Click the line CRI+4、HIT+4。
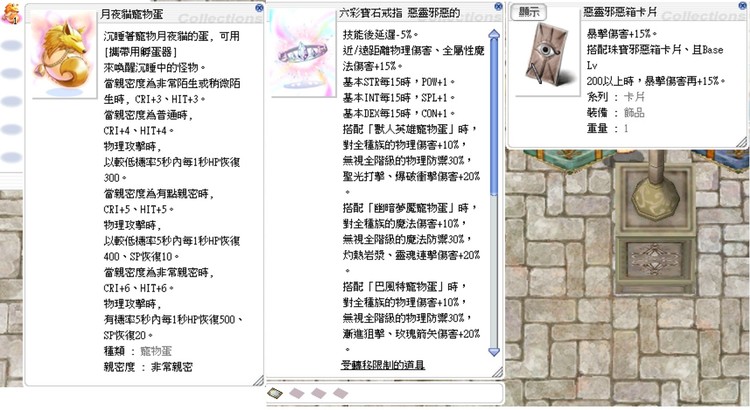Image resolution: width=750 pixels, height=410 pixels. pyautogui.click(x=139, y=131)
